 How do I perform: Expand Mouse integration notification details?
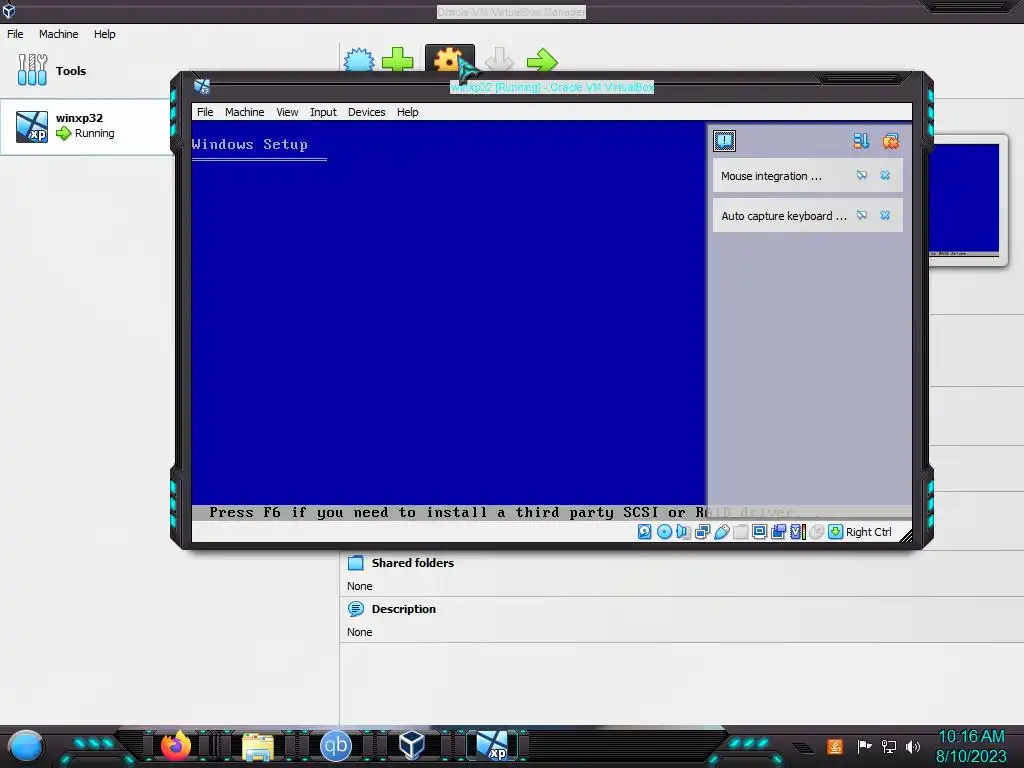click(x=862, y=175)
